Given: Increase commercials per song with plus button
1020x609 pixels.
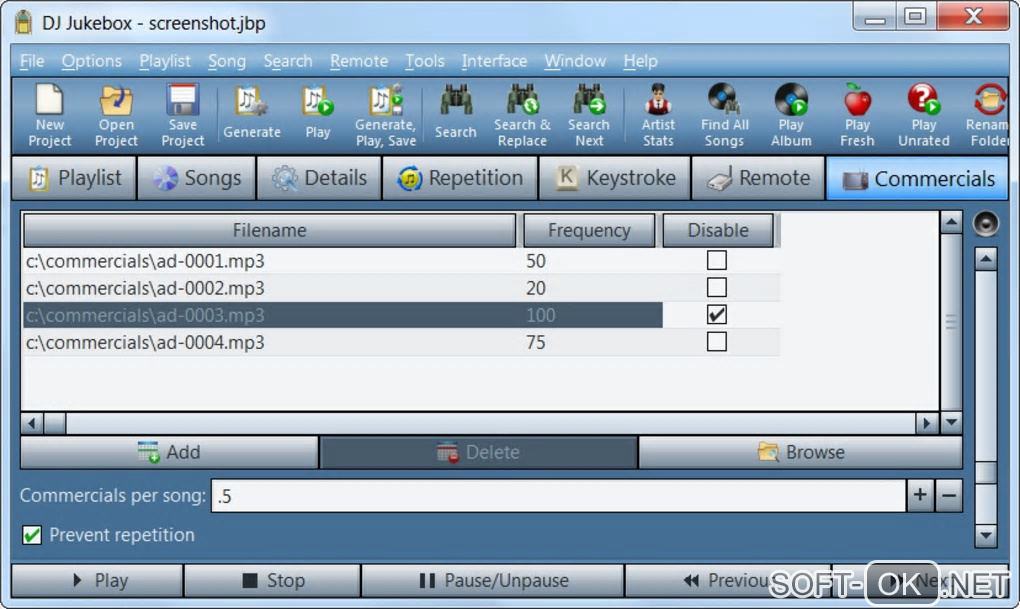Looking at the screenshot, I should click(x=920, y=496).
